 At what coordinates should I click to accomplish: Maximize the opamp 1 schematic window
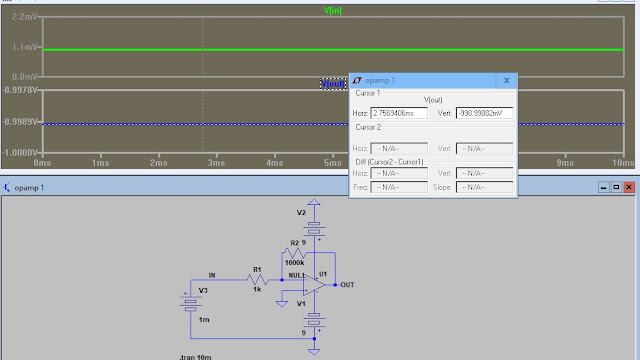coord(616,187)
